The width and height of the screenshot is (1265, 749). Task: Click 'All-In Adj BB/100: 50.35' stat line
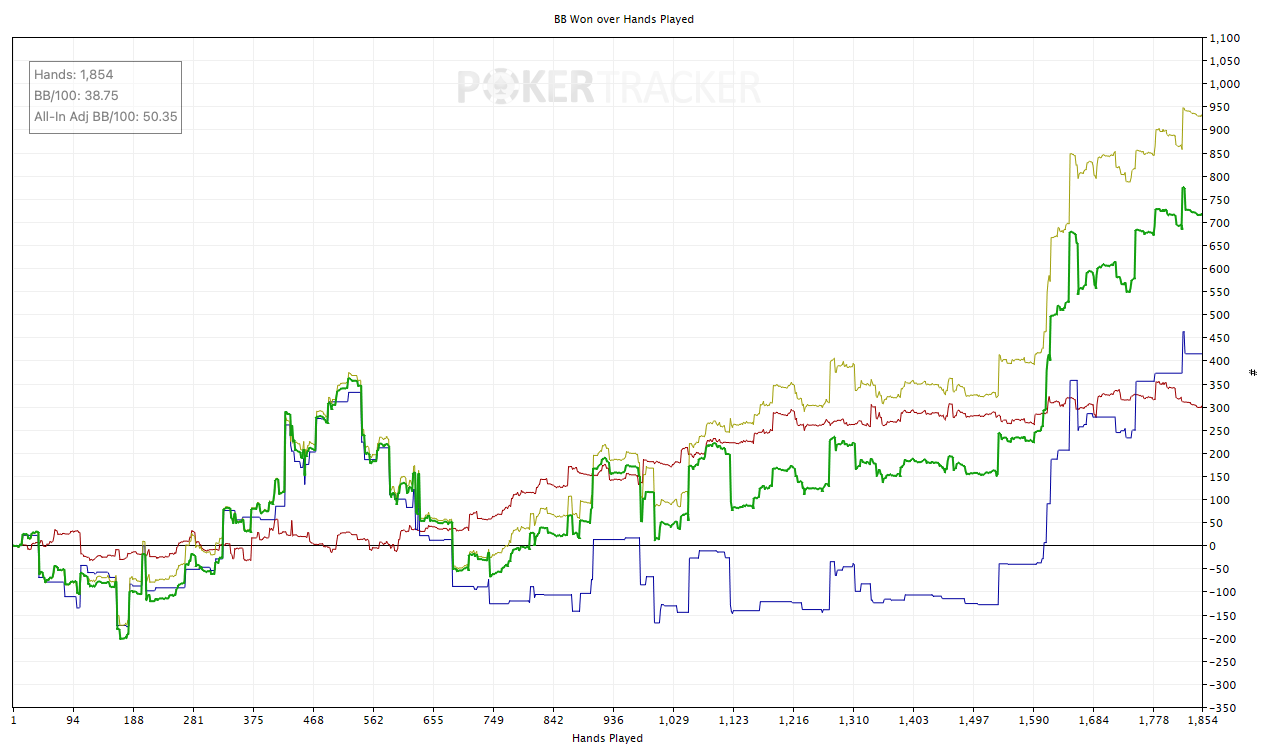105,117
